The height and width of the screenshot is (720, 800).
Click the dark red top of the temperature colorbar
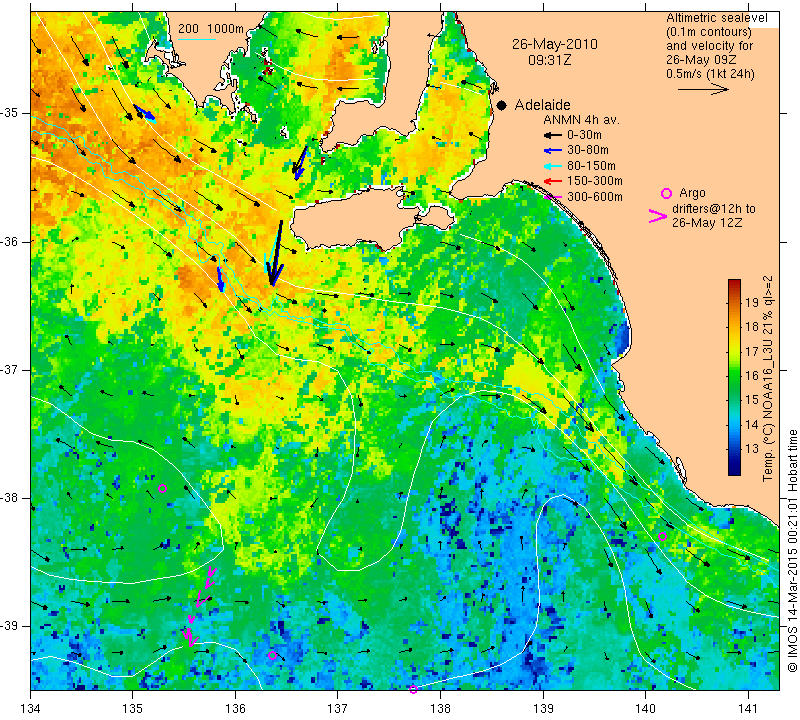click(734, 283)
